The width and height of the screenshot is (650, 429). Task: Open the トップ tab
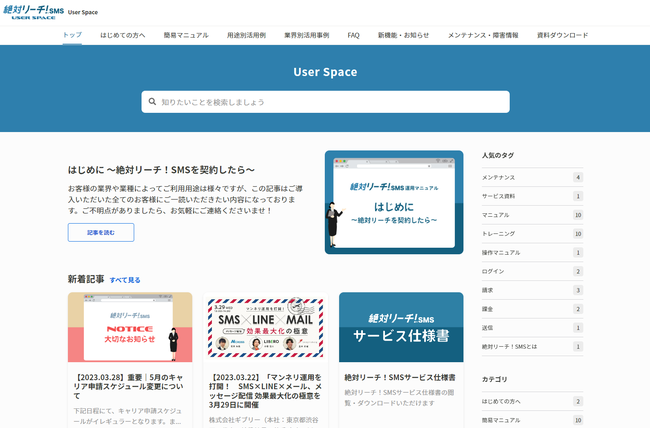click(72, 35)
